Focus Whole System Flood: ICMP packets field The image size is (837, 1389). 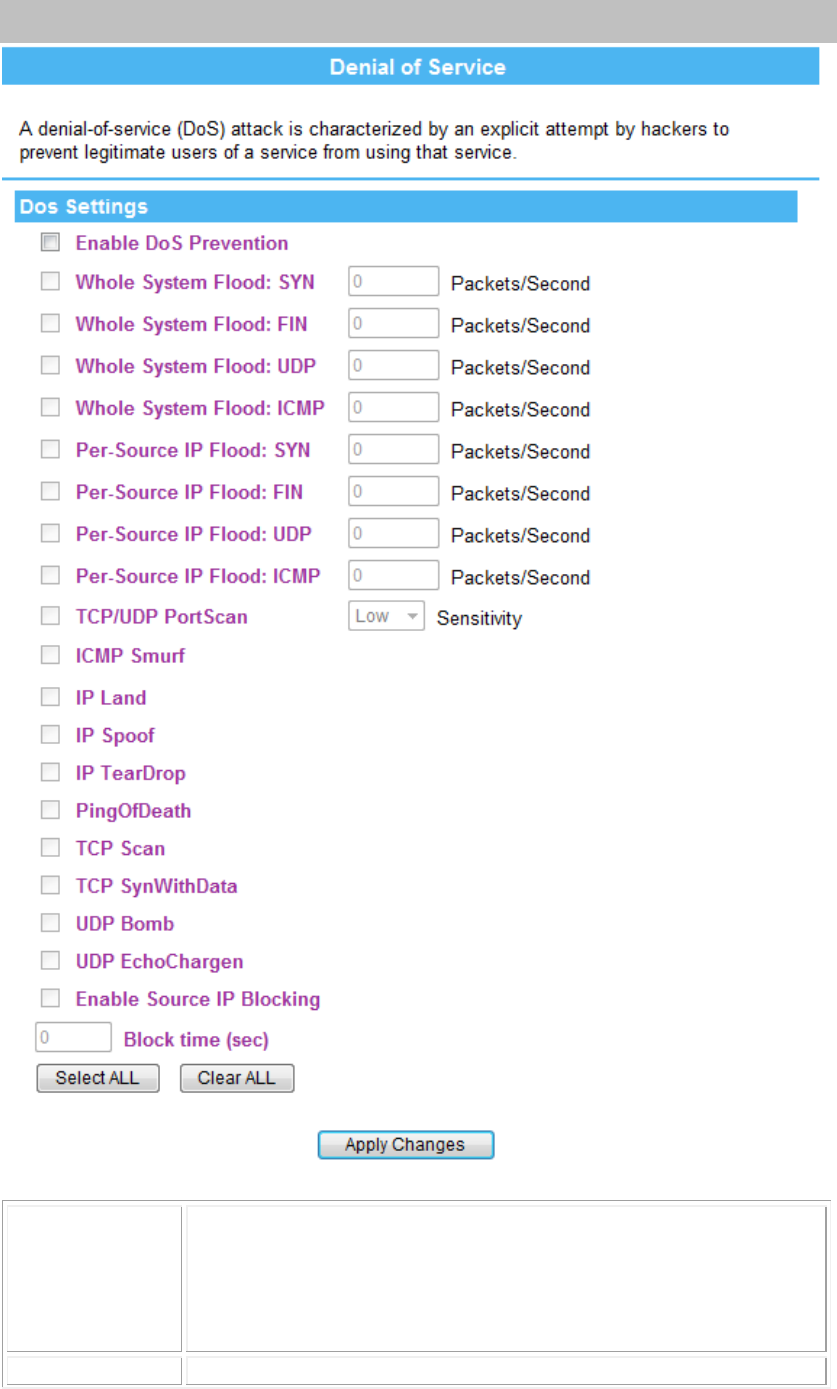pyautogui.click(x=394, y=408)
